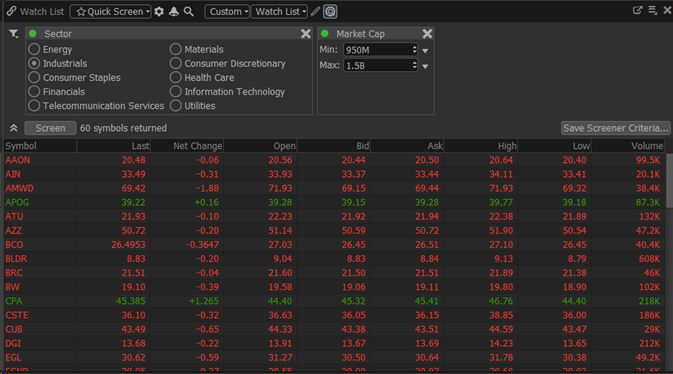Remove the Market Cap filter with its X

427,33
